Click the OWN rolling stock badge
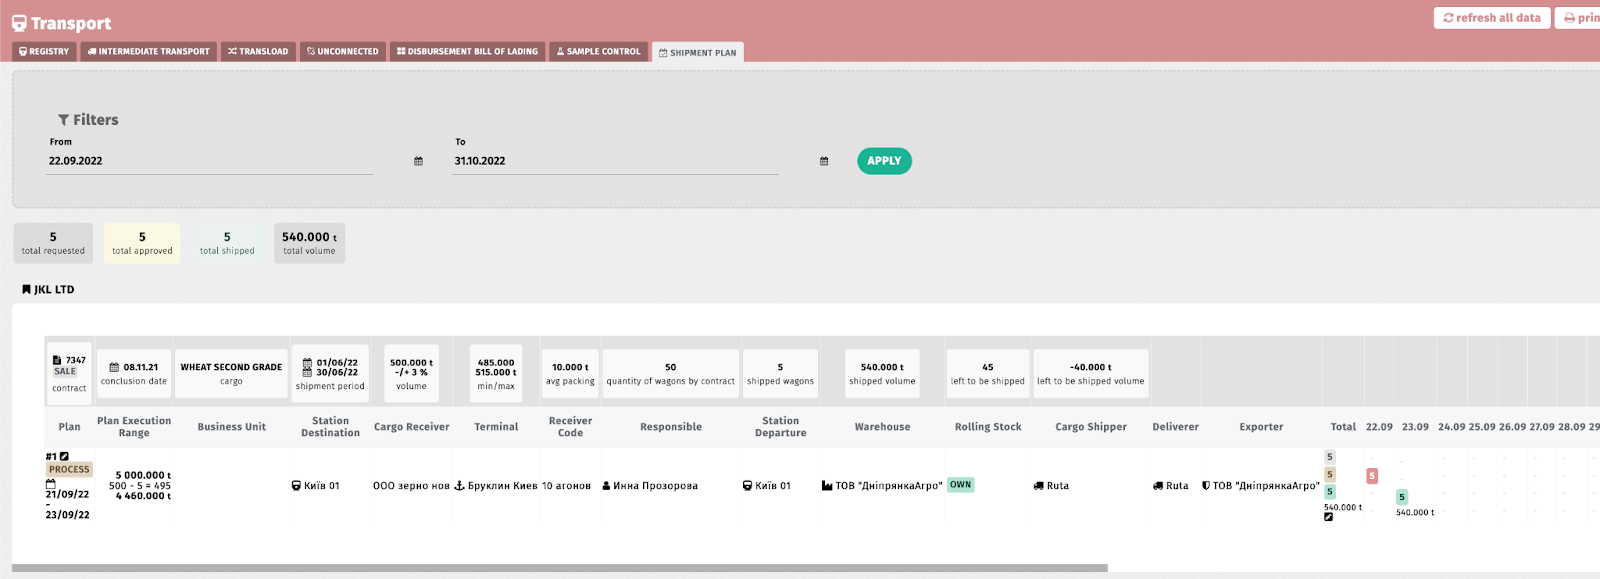 coord(960,484)
